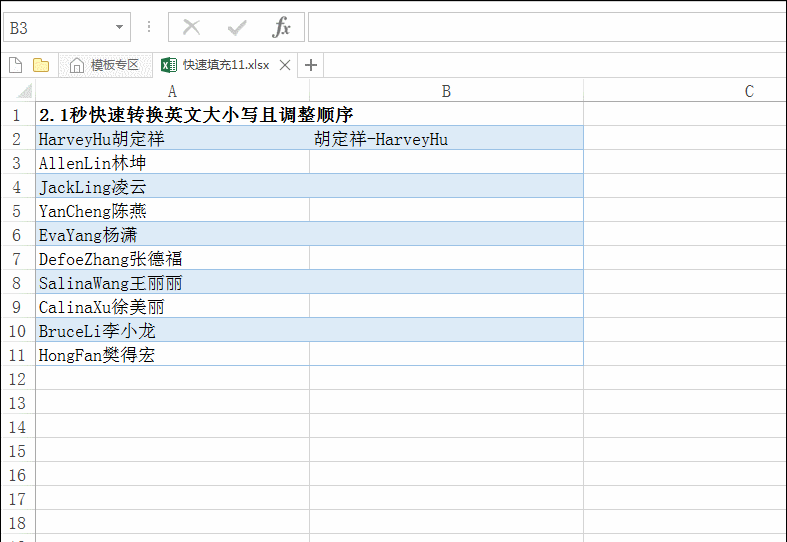Select cell with HarveyHu胡定祥
Screen dimensions: 787x542
tap(172, 139)
